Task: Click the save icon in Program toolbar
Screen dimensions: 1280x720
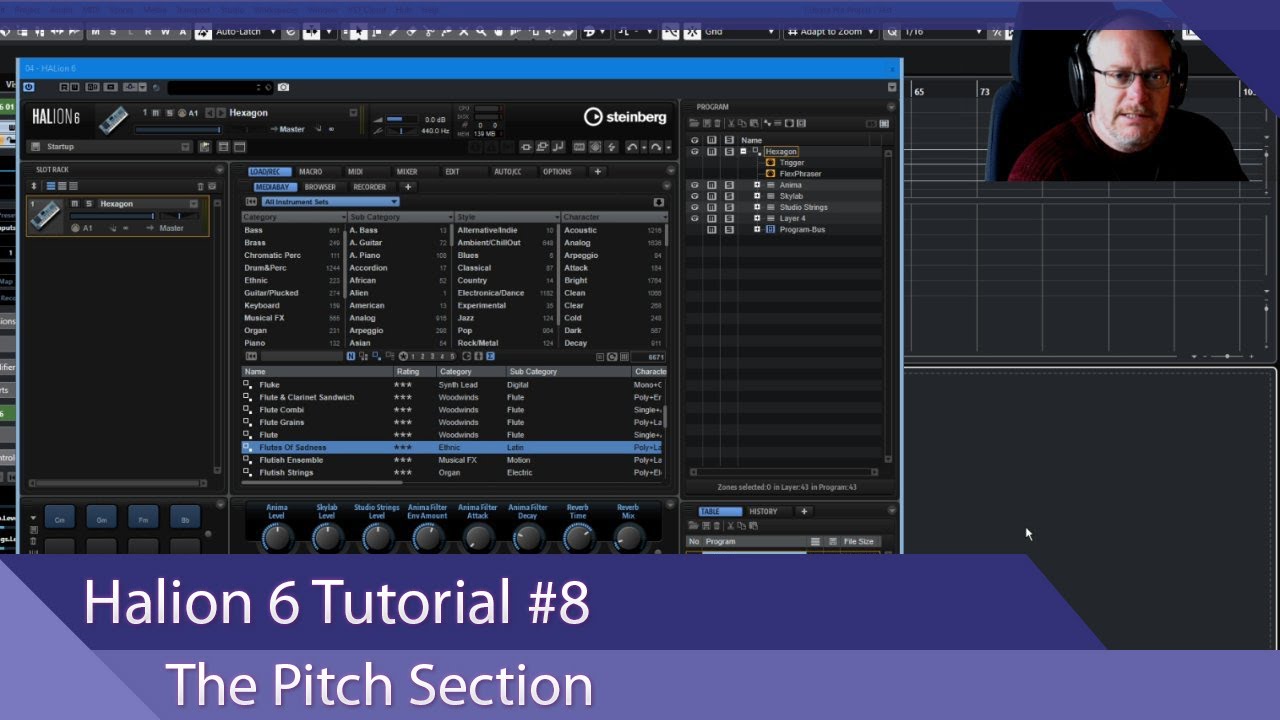Action: click(707, 123)
